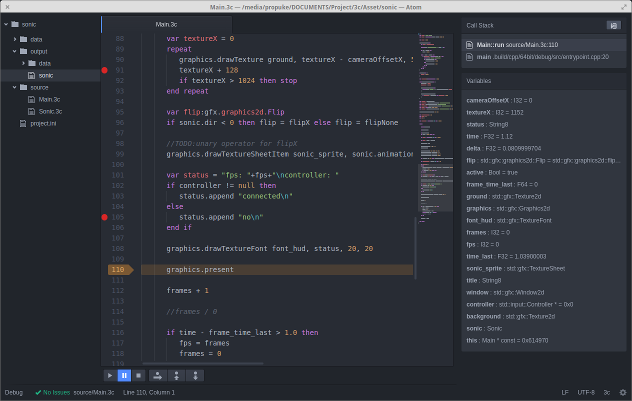Select the Main::run stack frame
The image size is (632, 401).
coord(544,45)
